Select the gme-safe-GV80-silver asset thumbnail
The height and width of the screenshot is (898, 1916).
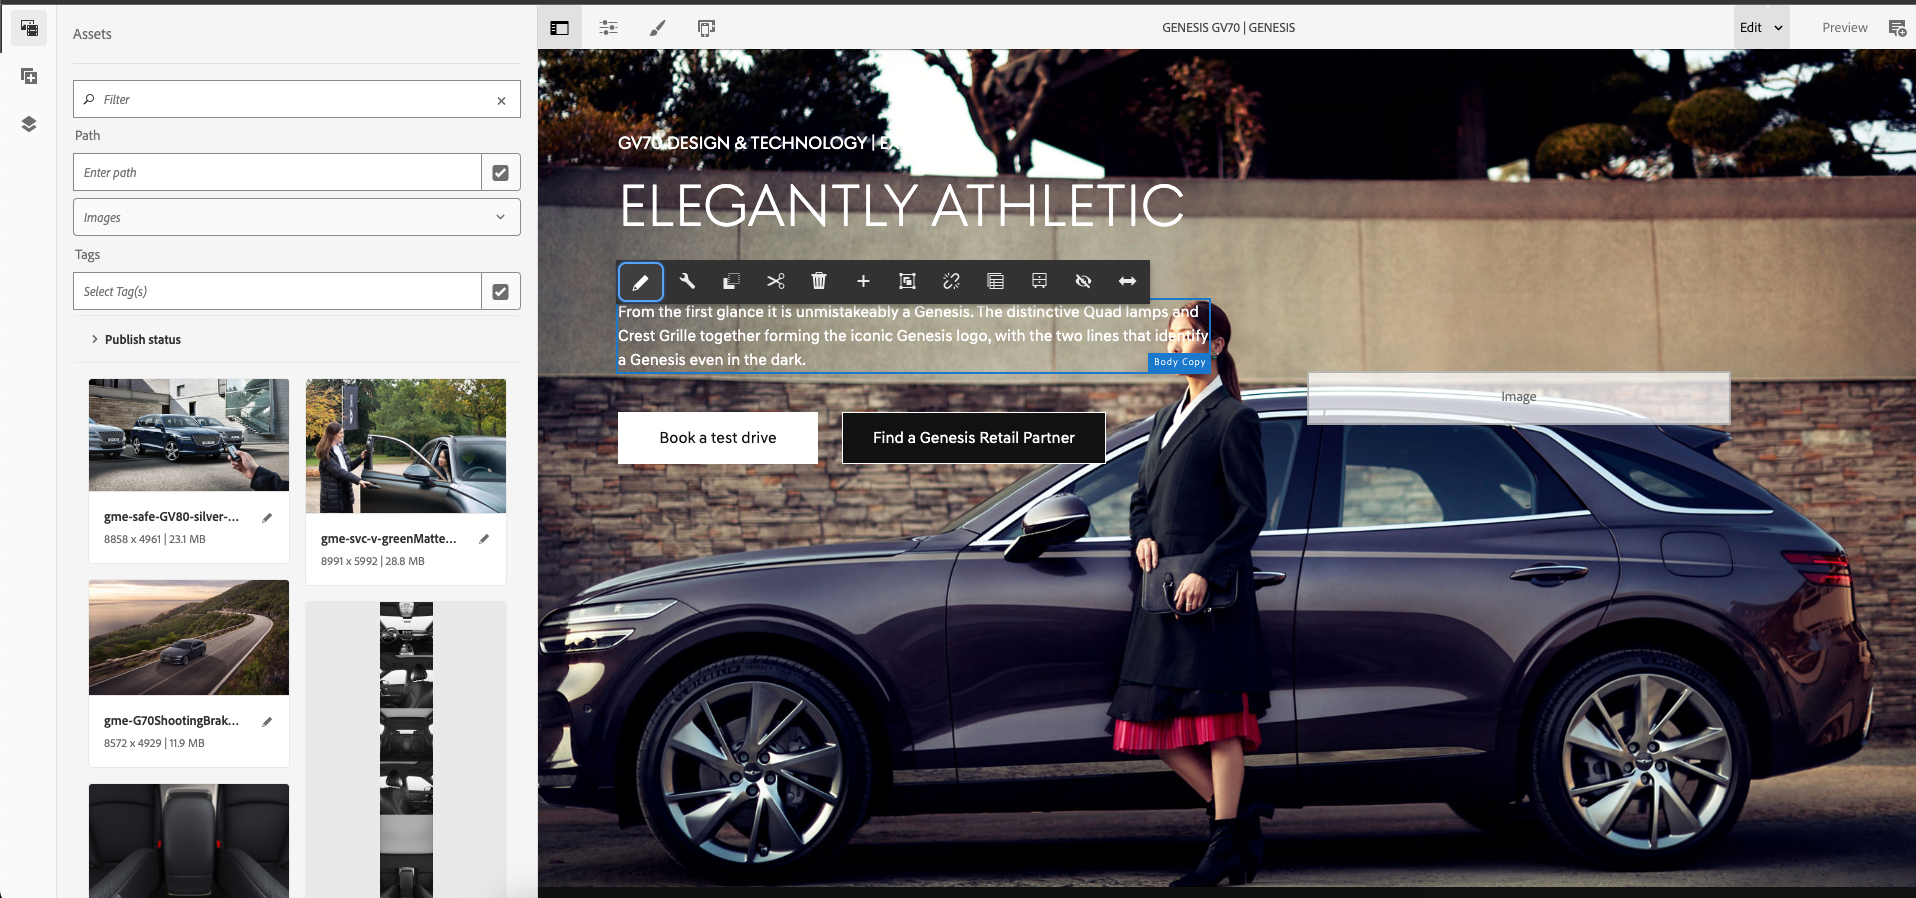coord(189,435)
